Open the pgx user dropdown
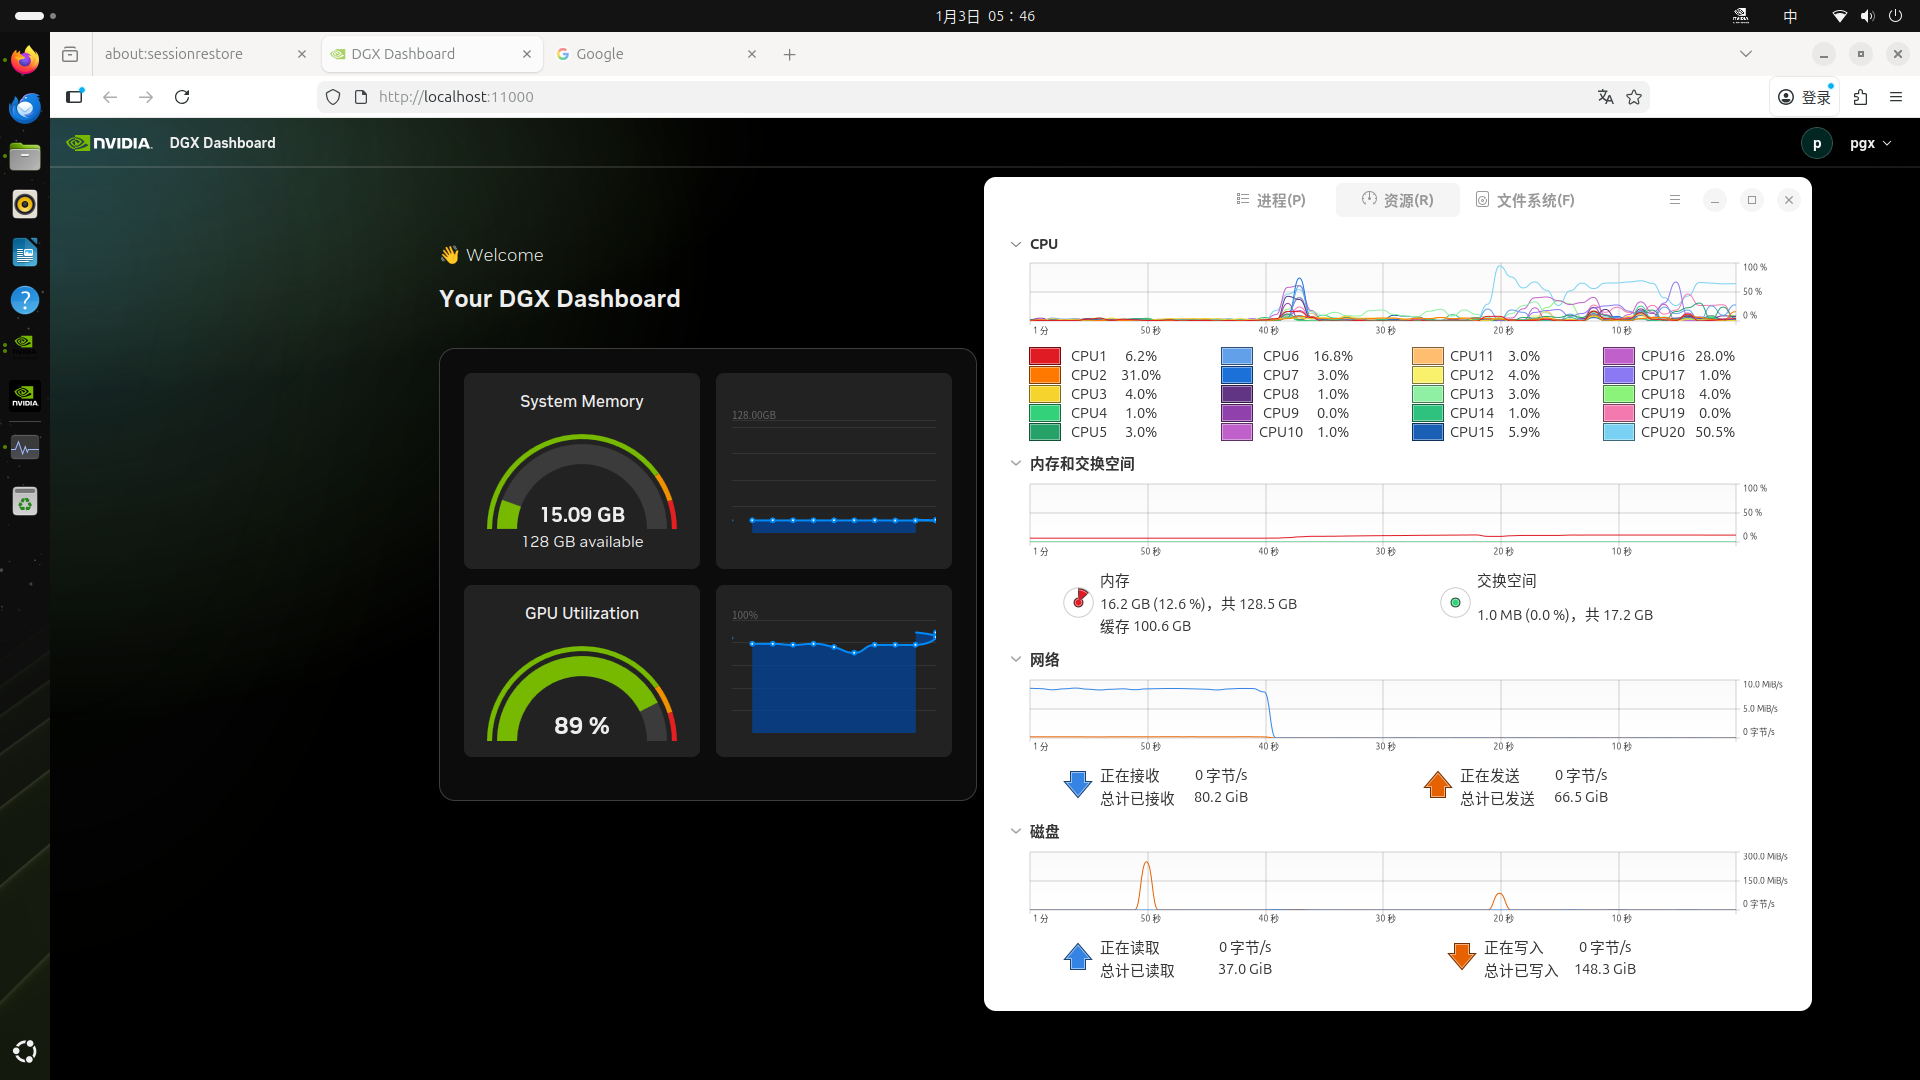Viewport: 1920px width, 1080px height. point(1870,143)
